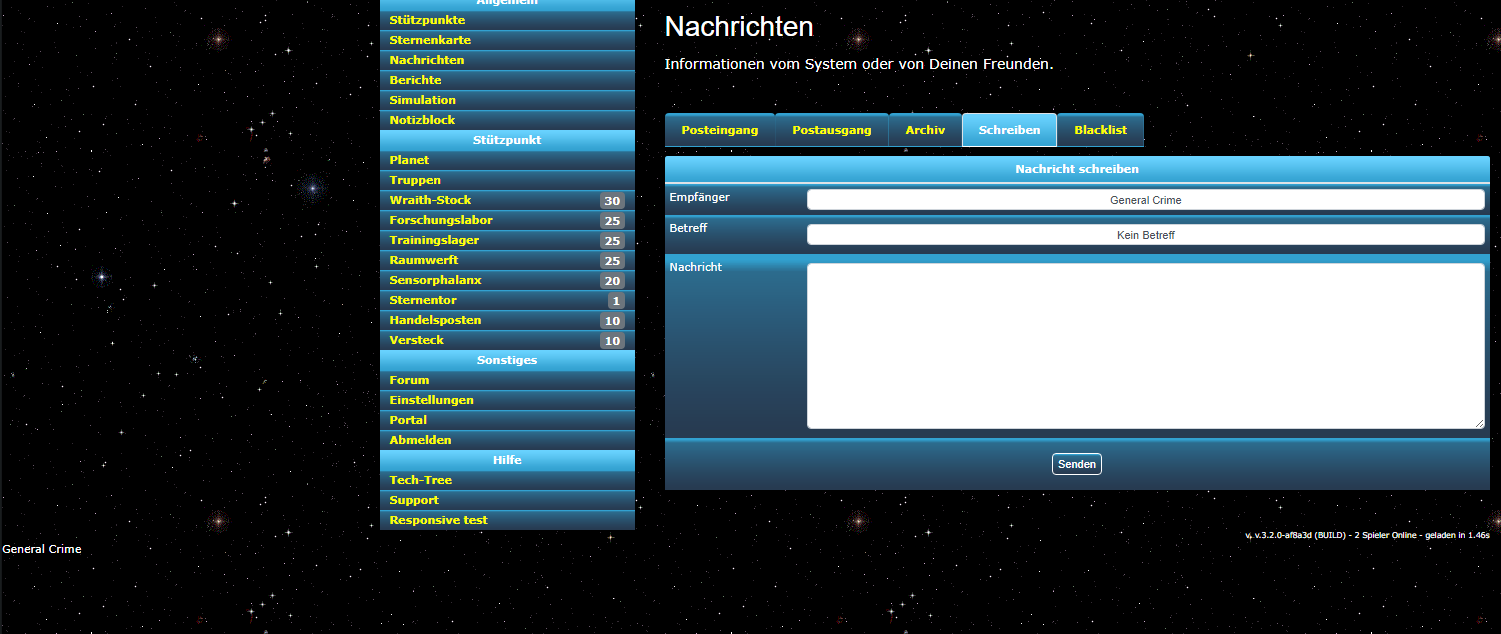Open the Notizblock link

[x=422, y=120]
